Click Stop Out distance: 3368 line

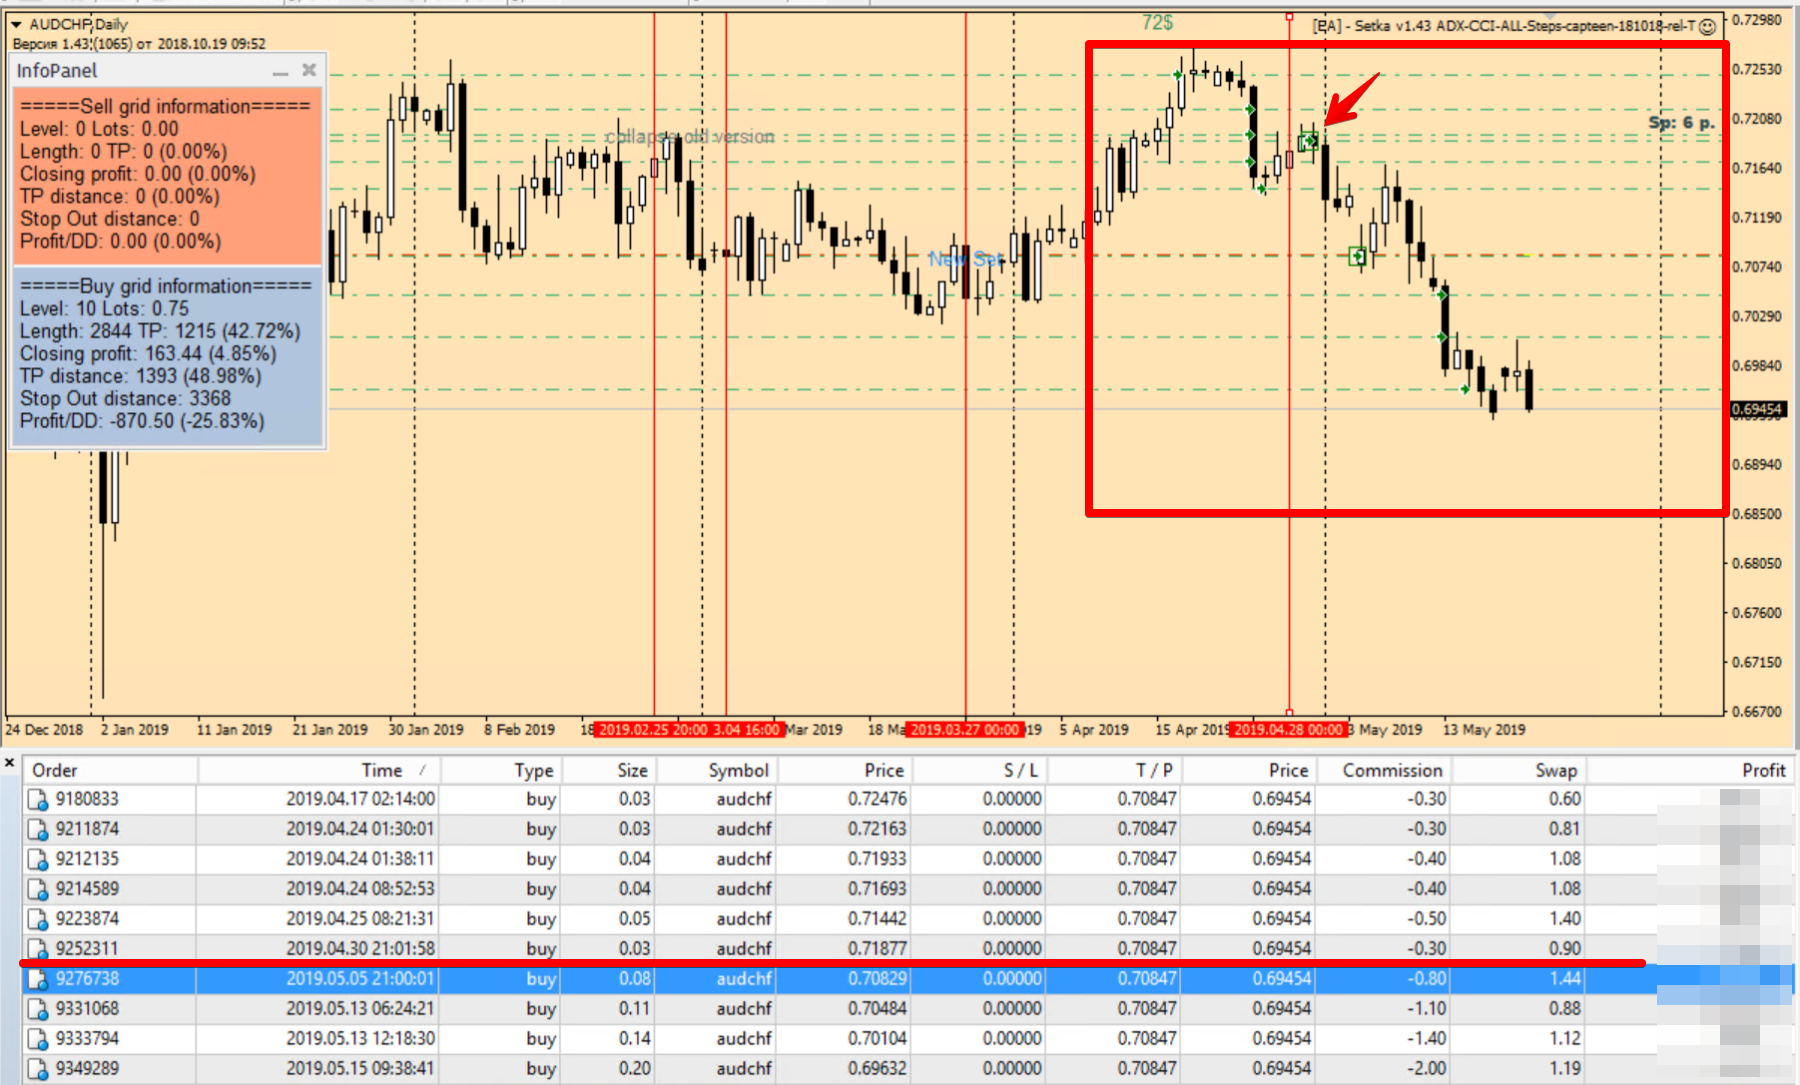125,399
